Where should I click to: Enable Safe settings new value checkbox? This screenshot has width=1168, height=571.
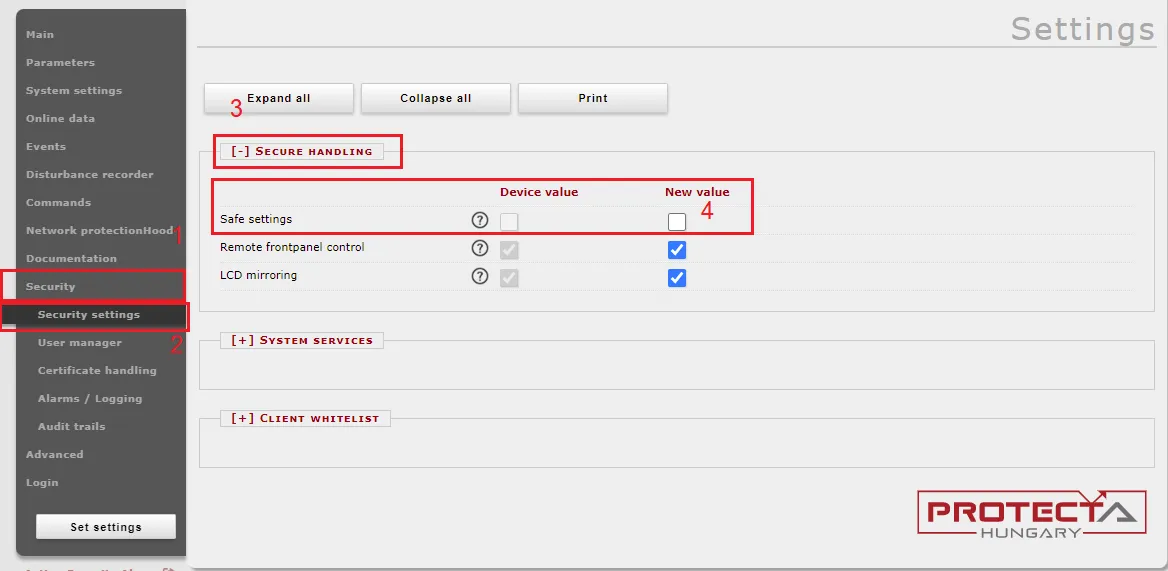tap(676, 222)
